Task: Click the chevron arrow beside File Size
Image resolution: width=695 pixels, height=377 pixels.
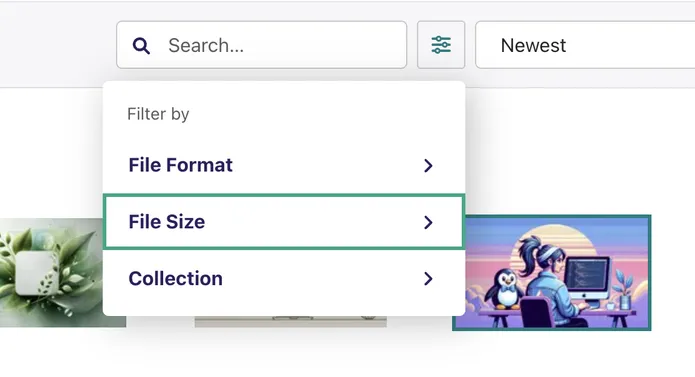Action: pos(428,222)
